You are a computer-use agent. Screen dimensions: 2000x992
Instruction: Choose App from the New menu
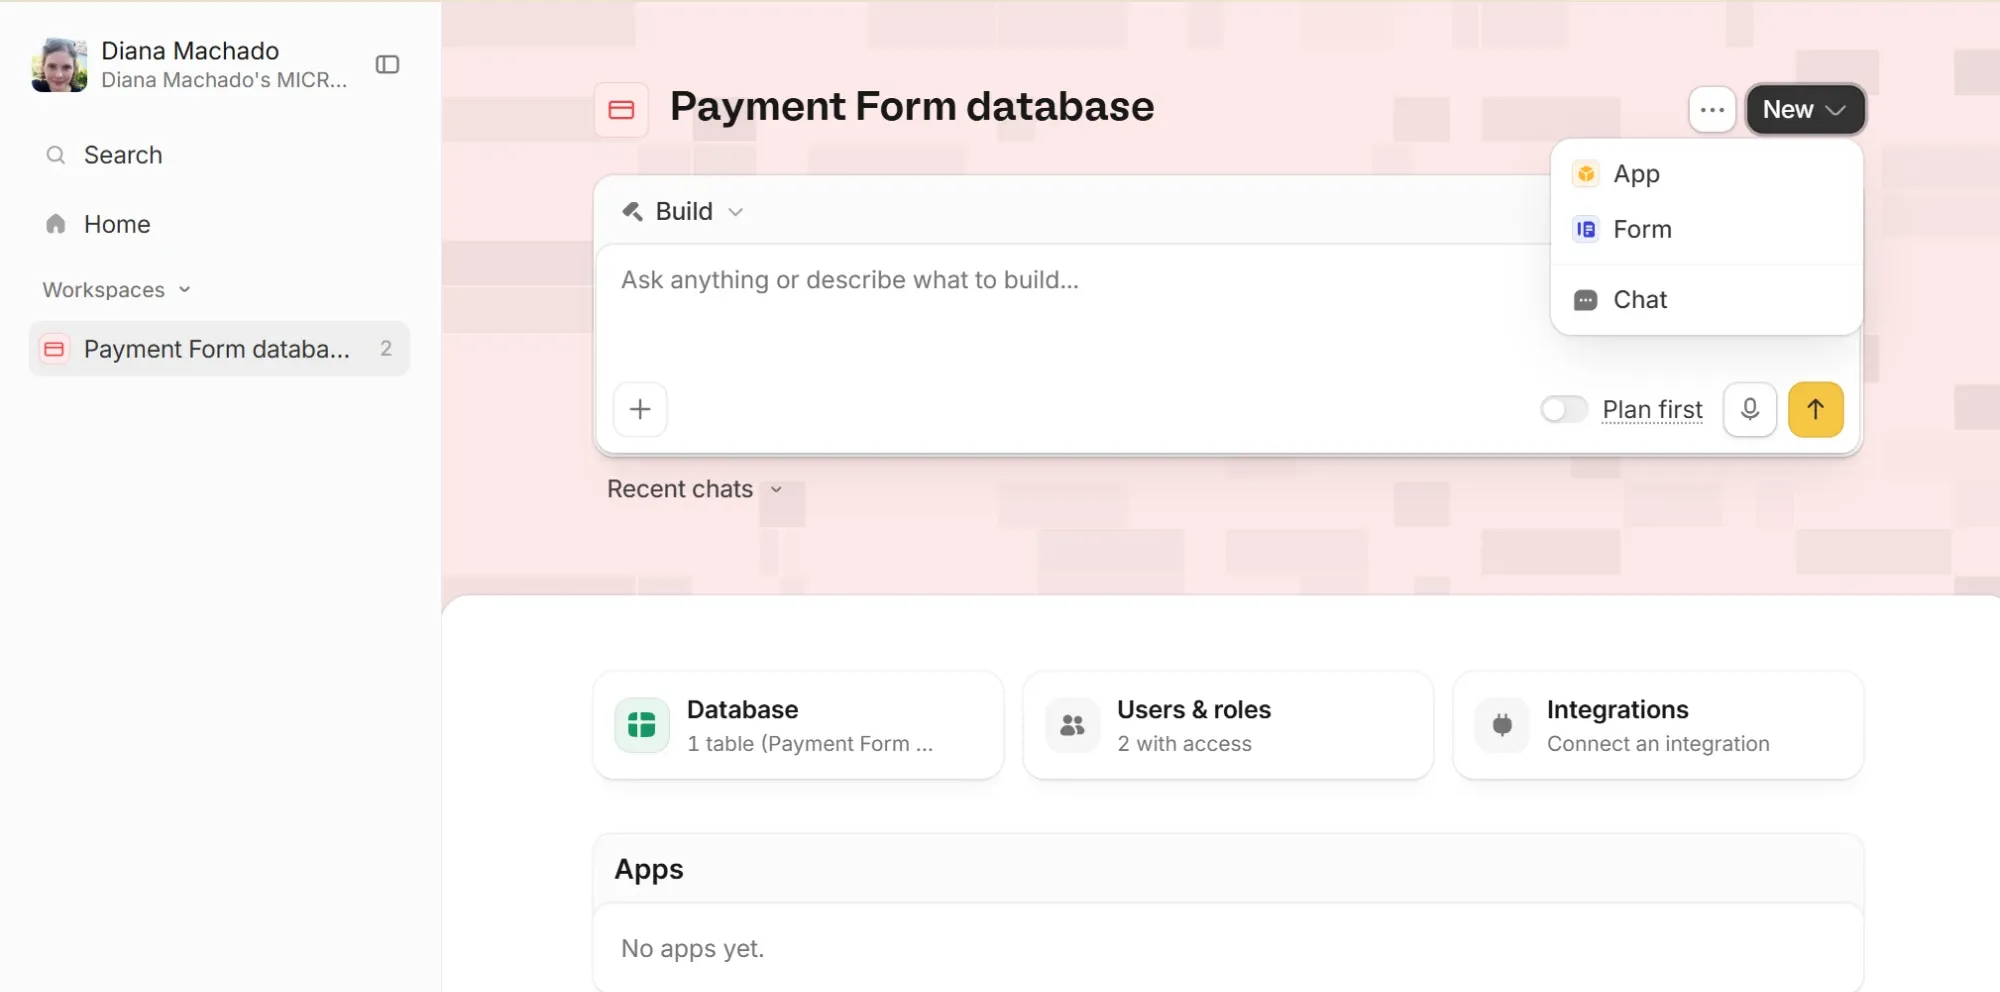[1706, 174]
